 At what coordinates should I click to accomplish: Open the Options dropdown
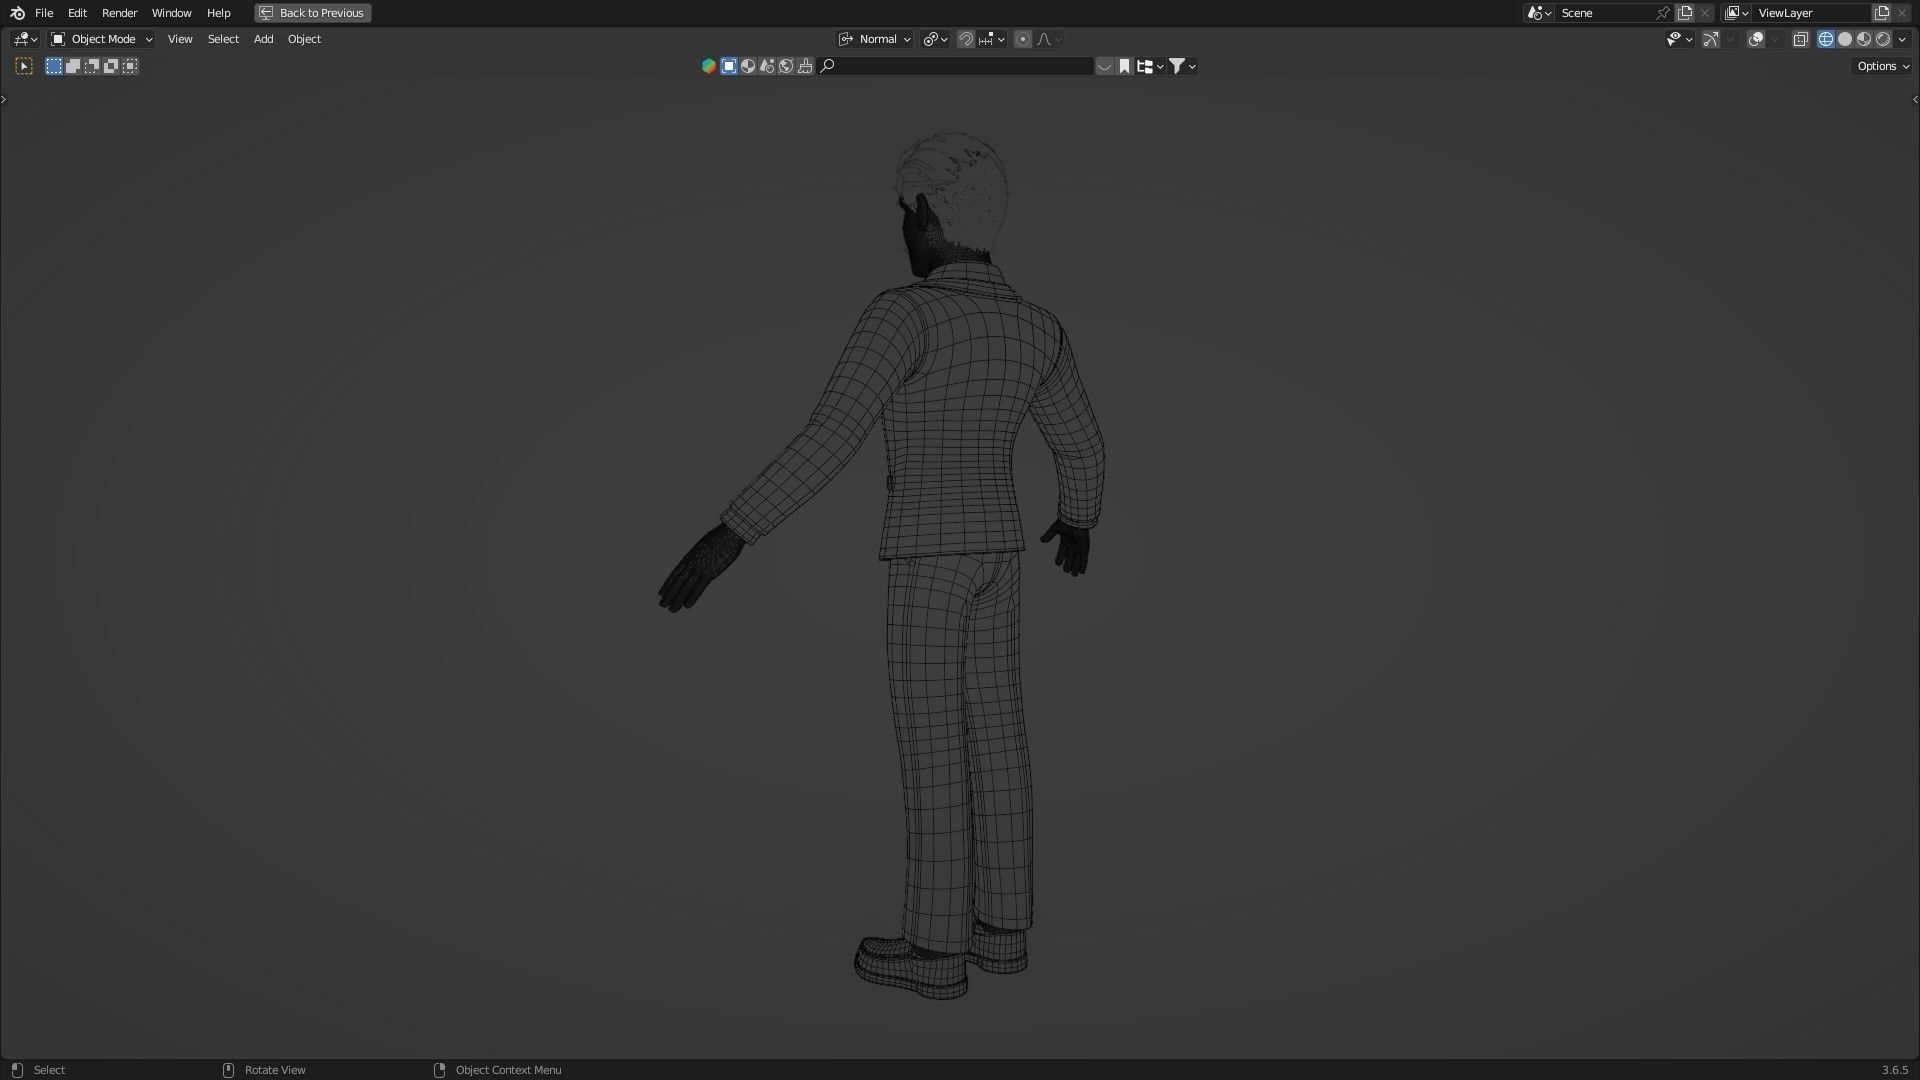click(x=1882, y=66)
